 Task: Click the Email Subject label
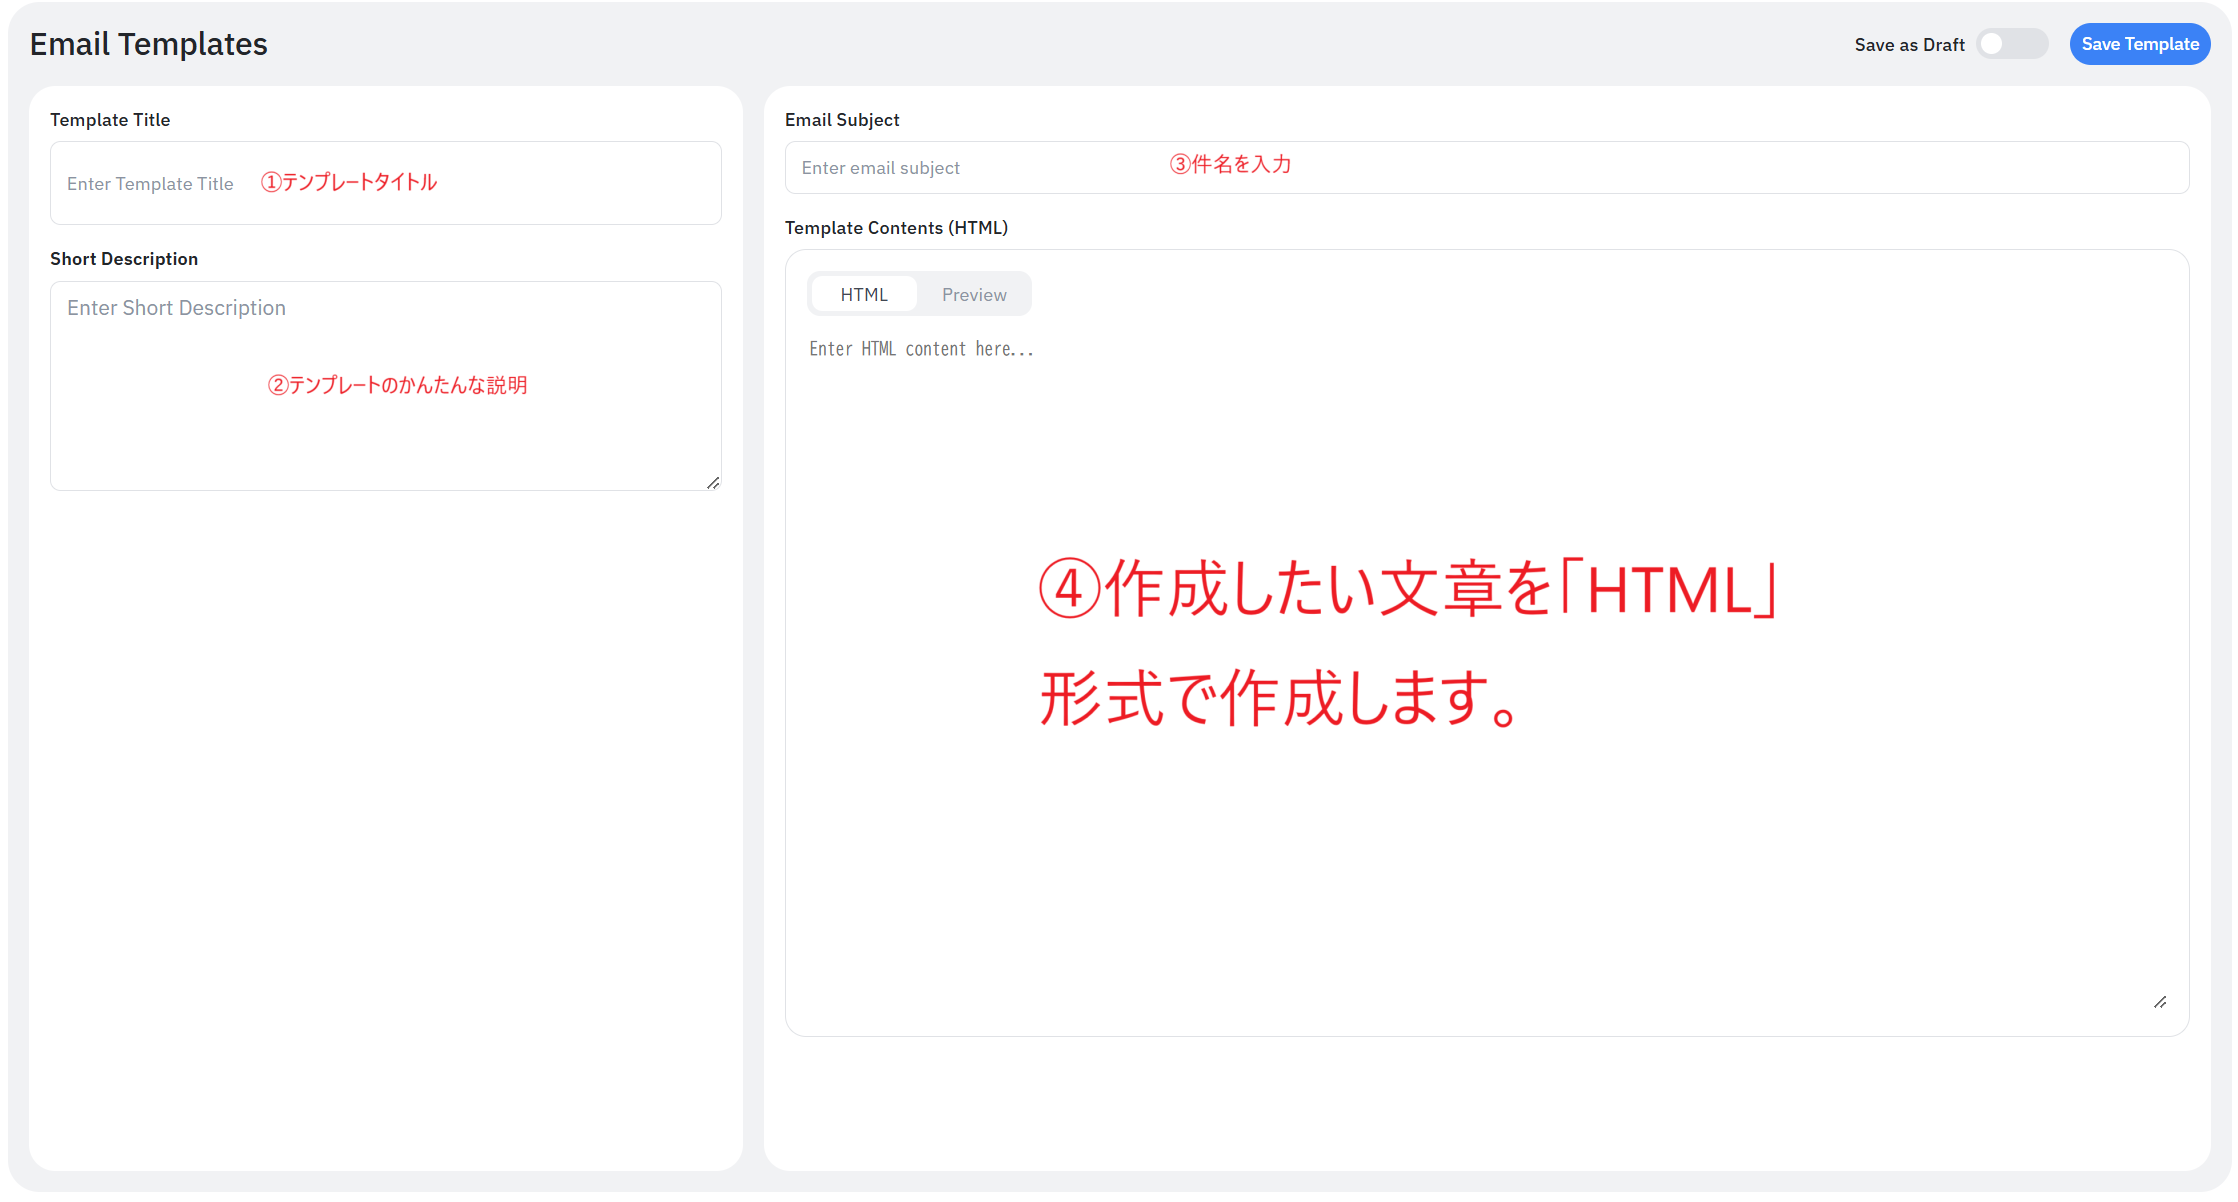(842, 120)
